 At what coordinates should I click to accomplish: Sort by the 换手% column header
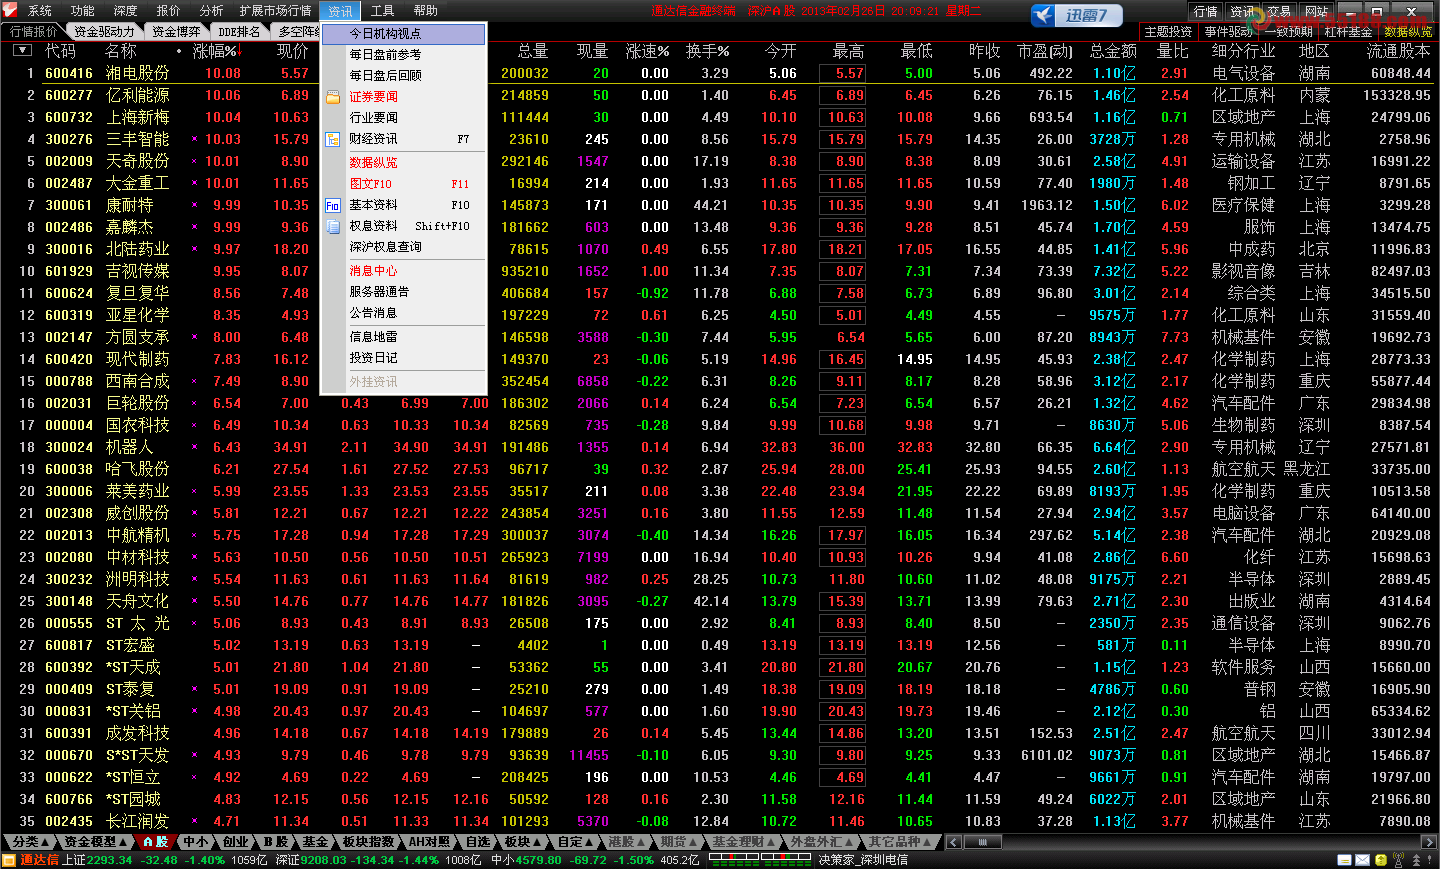pos(707,50)
